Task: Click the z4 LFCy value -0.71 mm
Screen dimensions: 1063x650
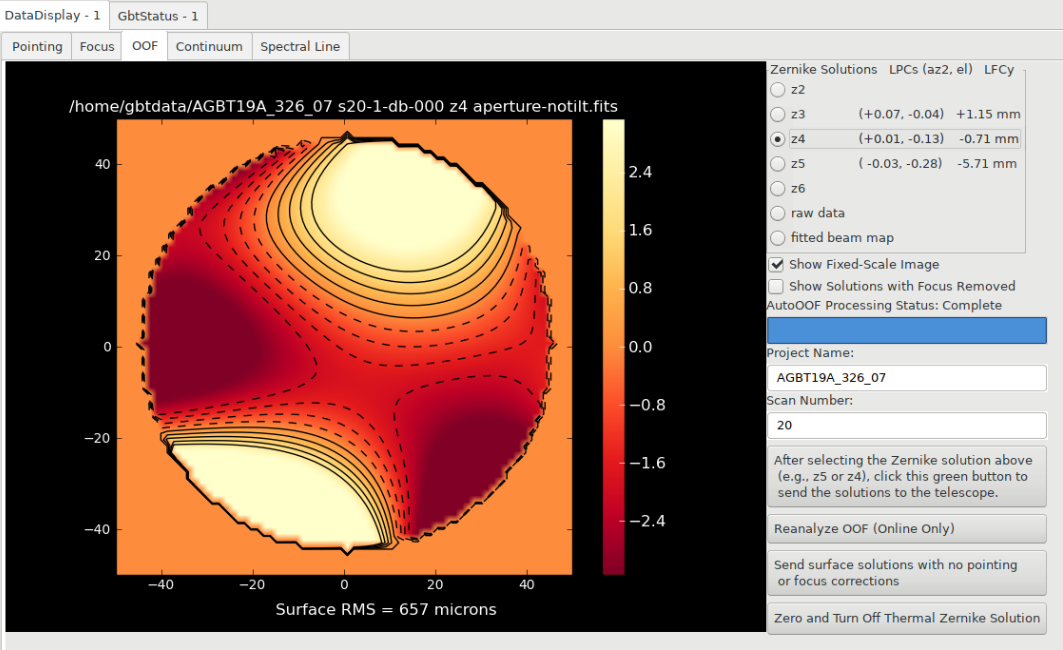Action: tap(988, 139)
